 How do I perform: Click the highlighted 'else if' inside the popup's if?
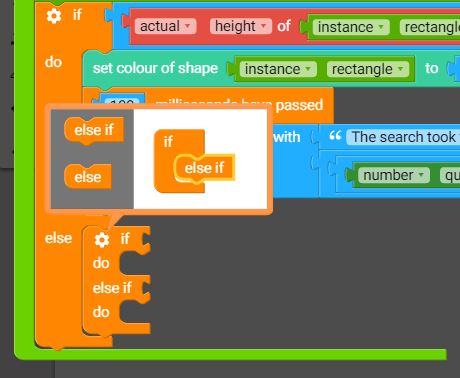[204, 168]
